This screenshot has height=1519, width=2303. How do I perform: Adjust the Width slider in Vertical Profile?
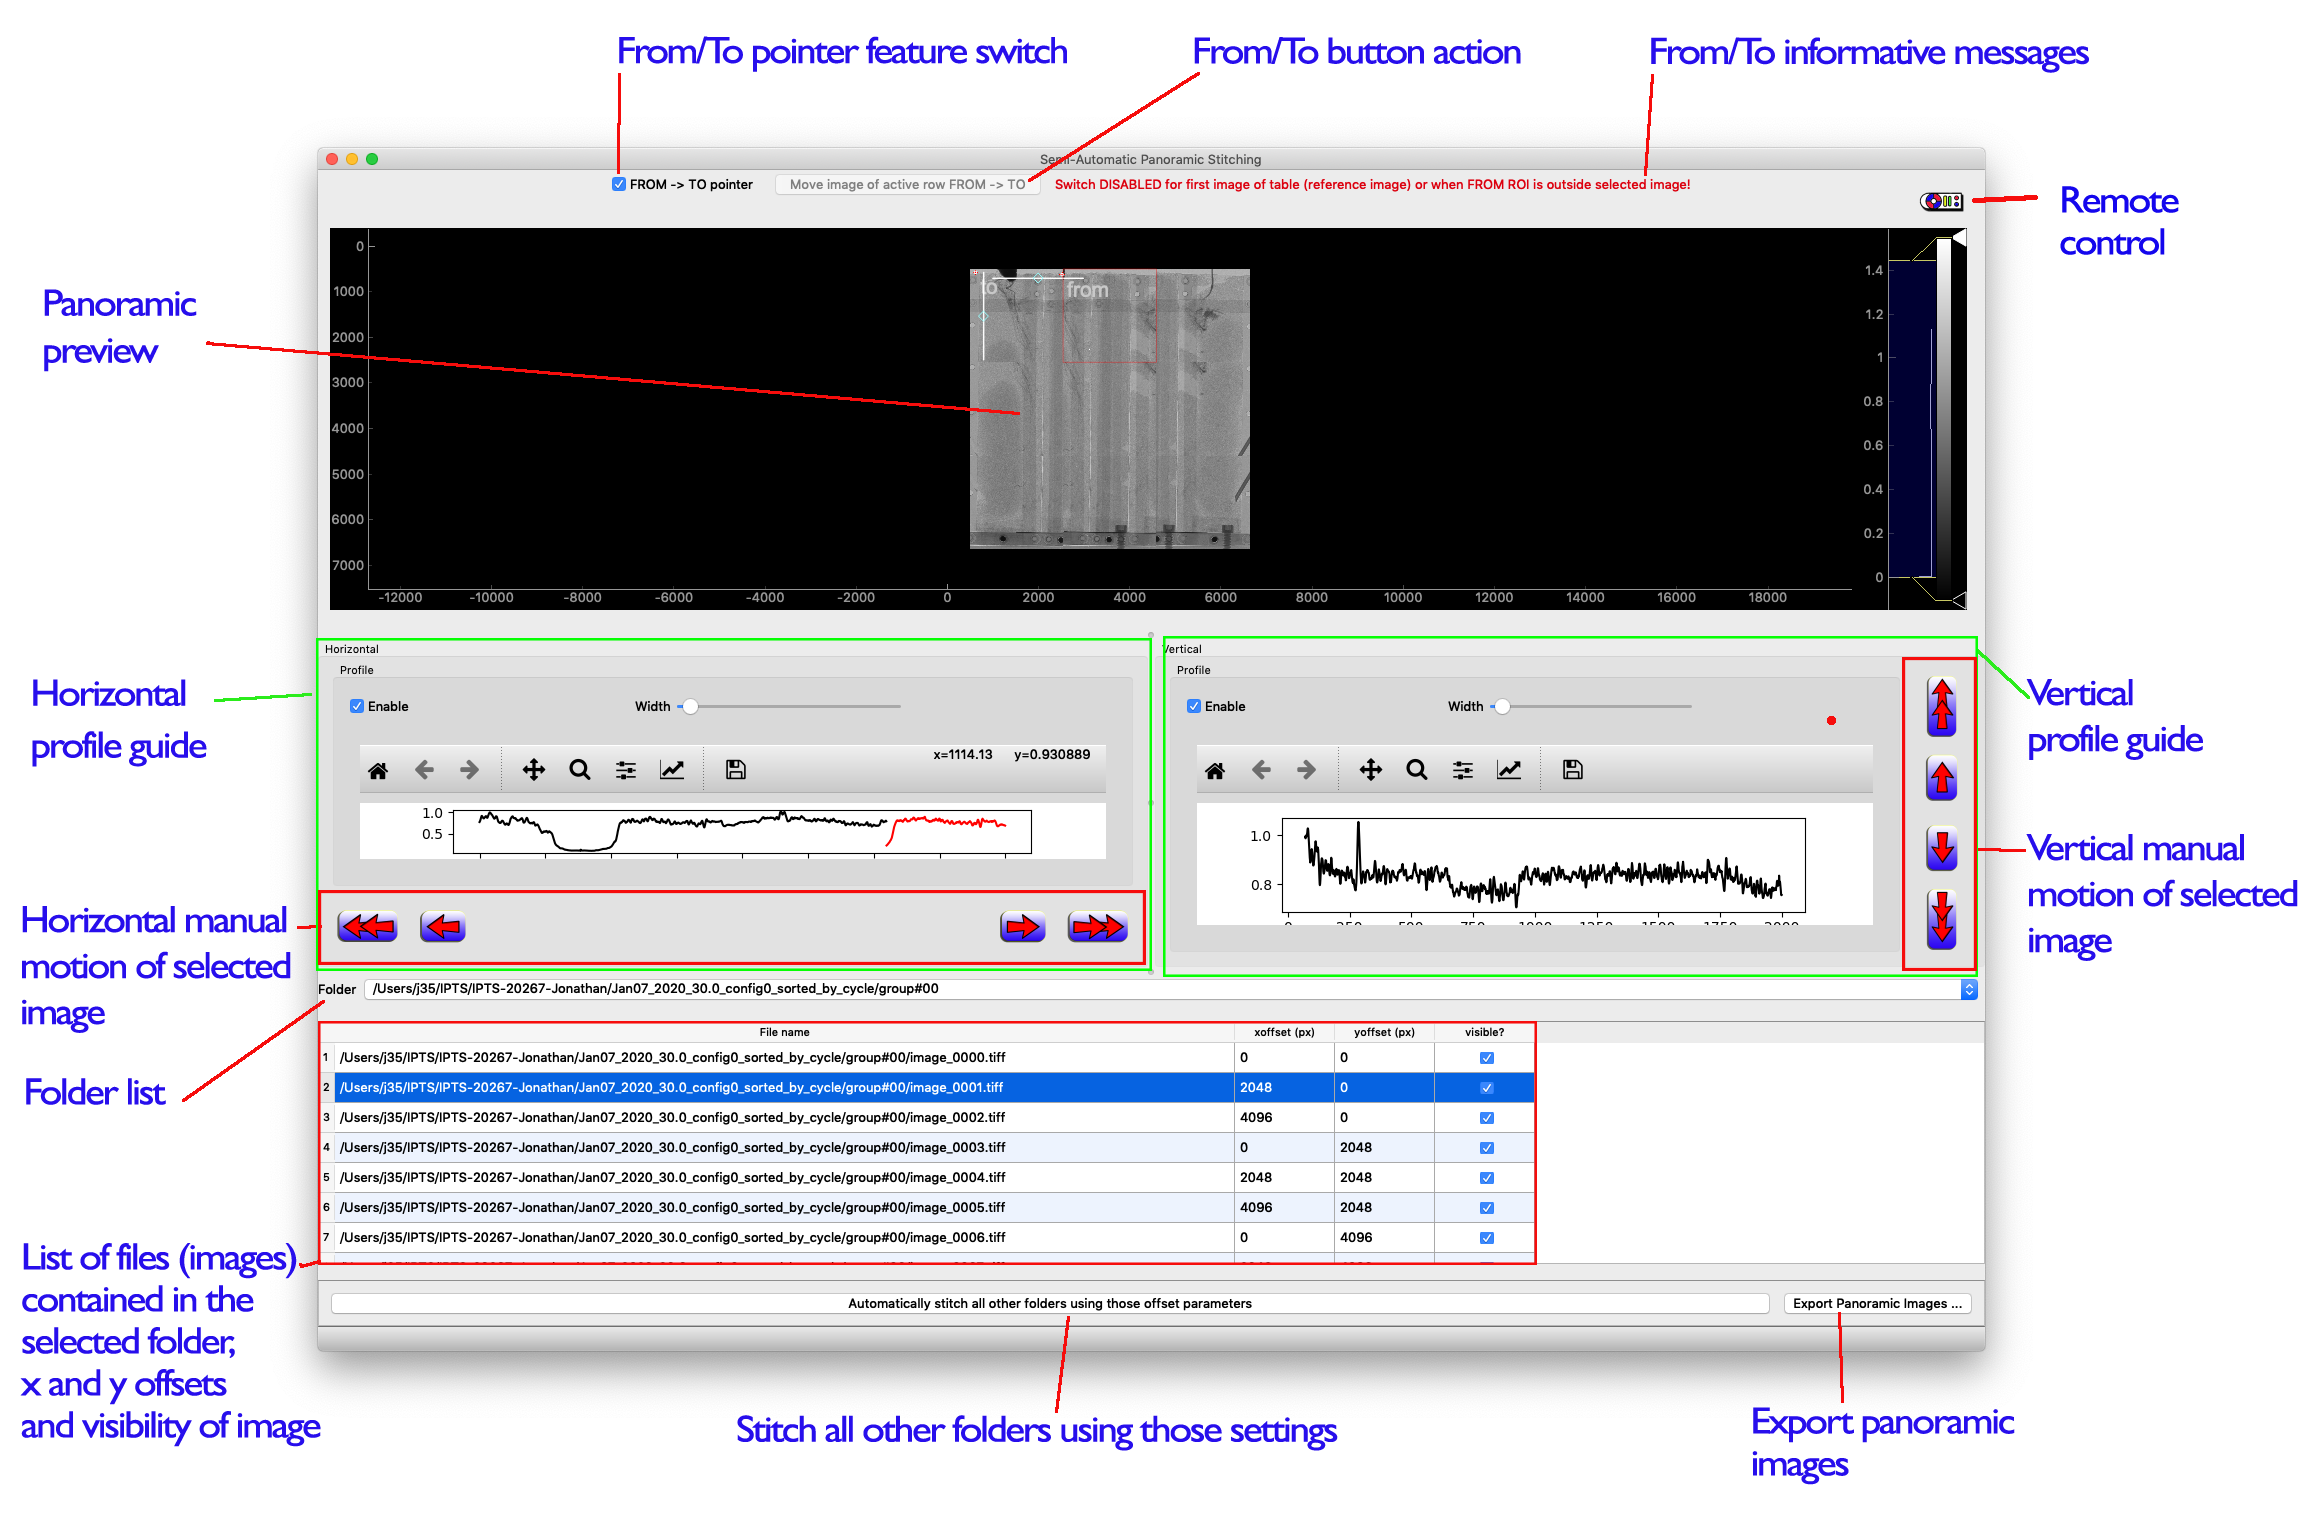tap(1501, 706)
